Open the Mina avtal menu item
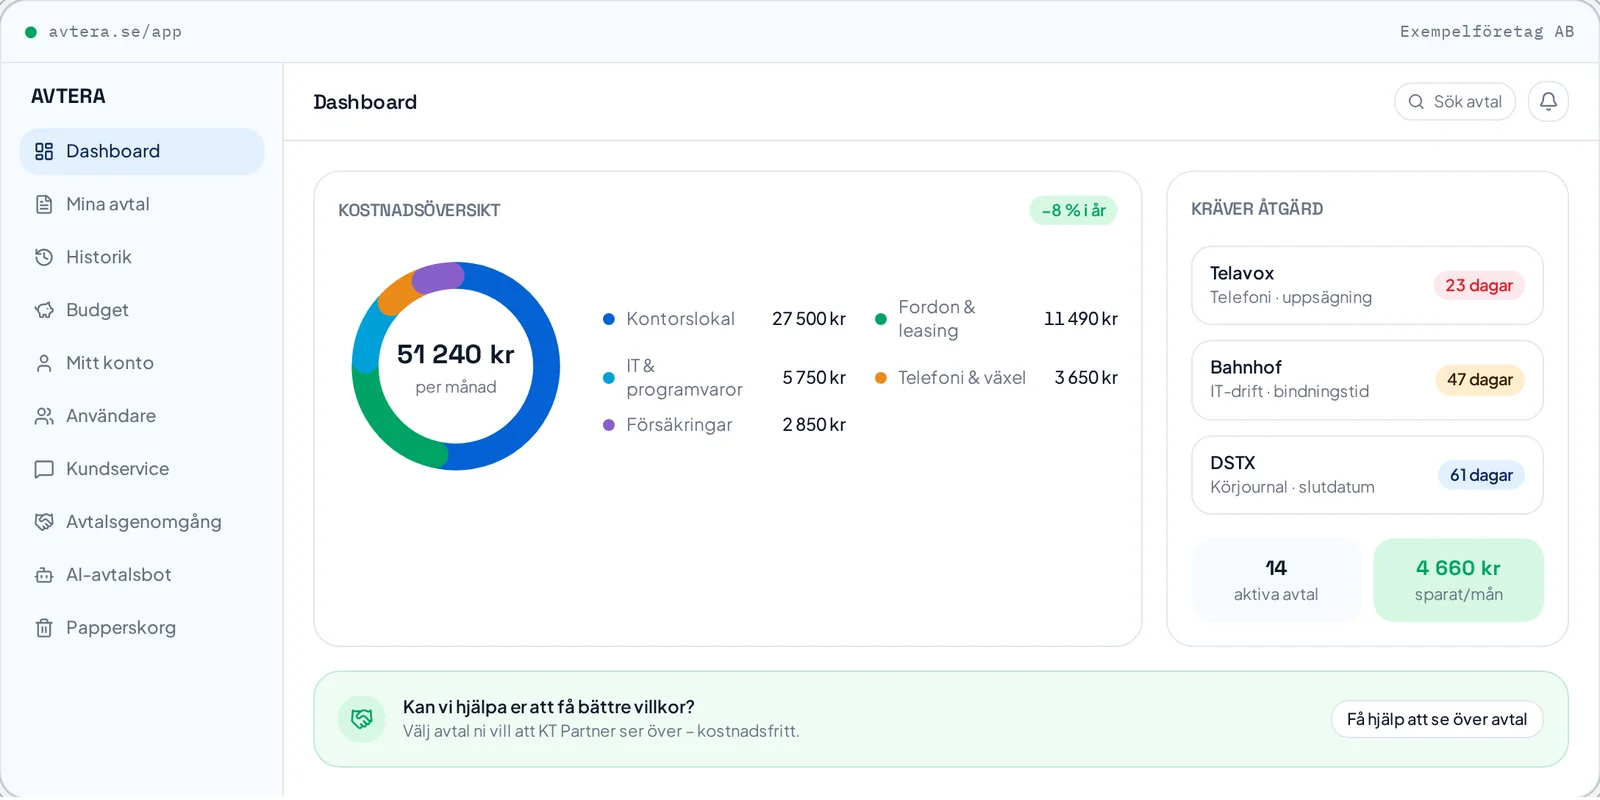Screen dimensions: 1600x800 click(142, 204)
